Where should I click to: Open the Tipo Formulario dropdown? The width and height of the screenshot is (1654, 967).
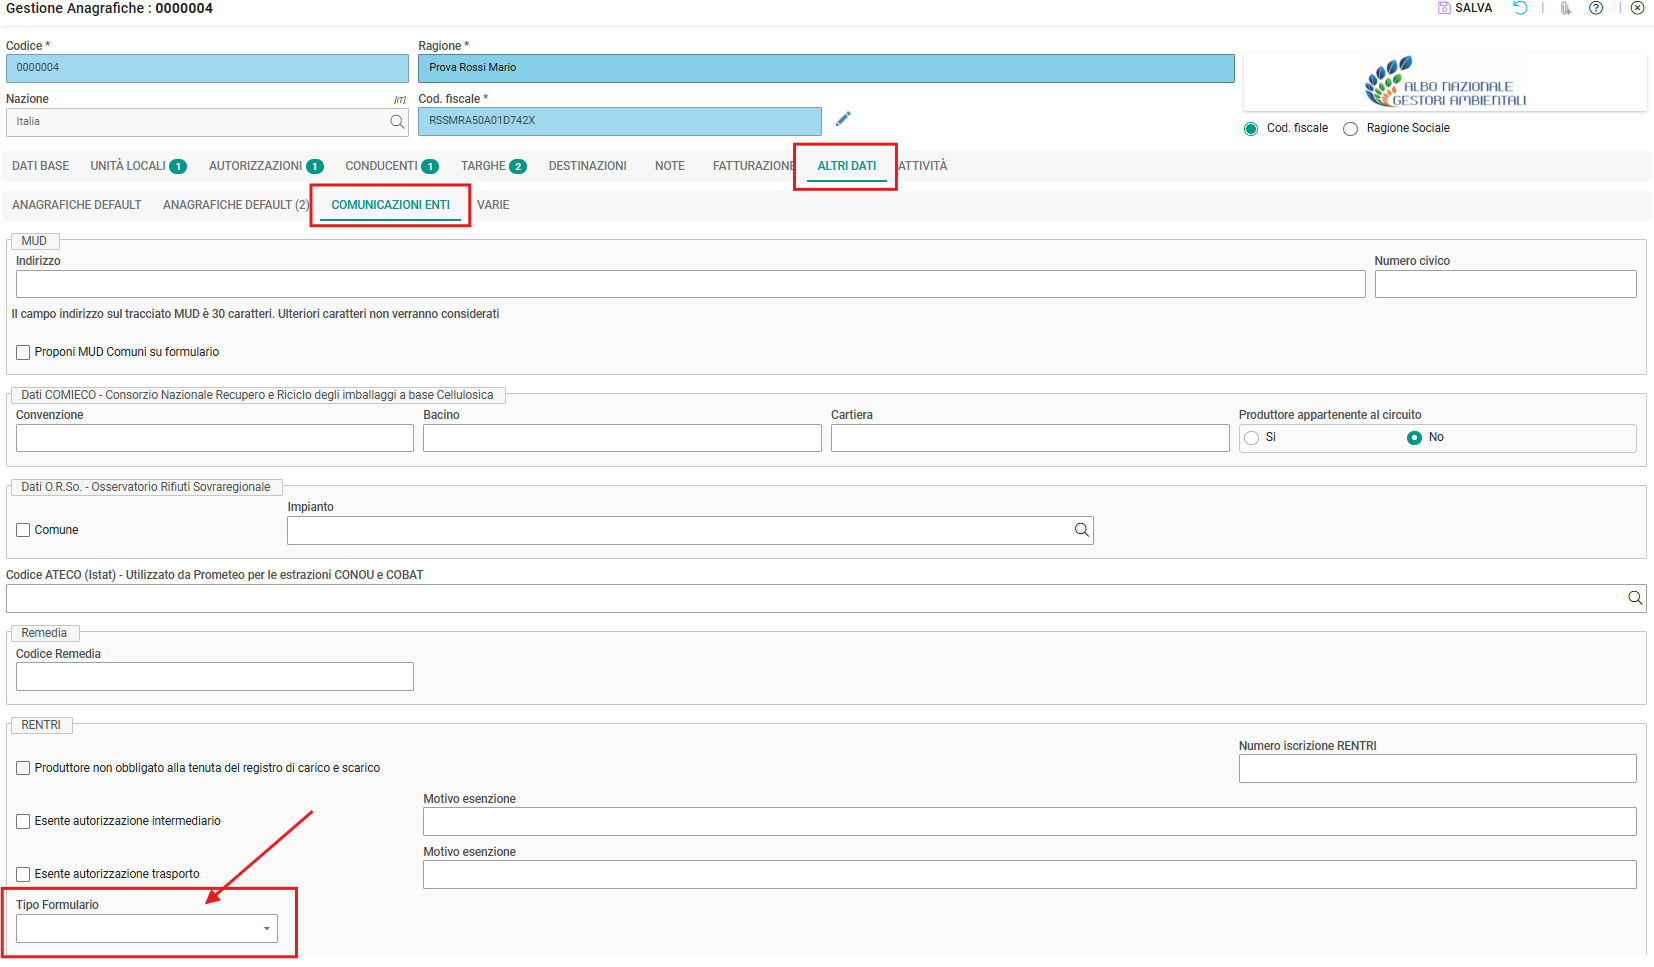point(147,929)
